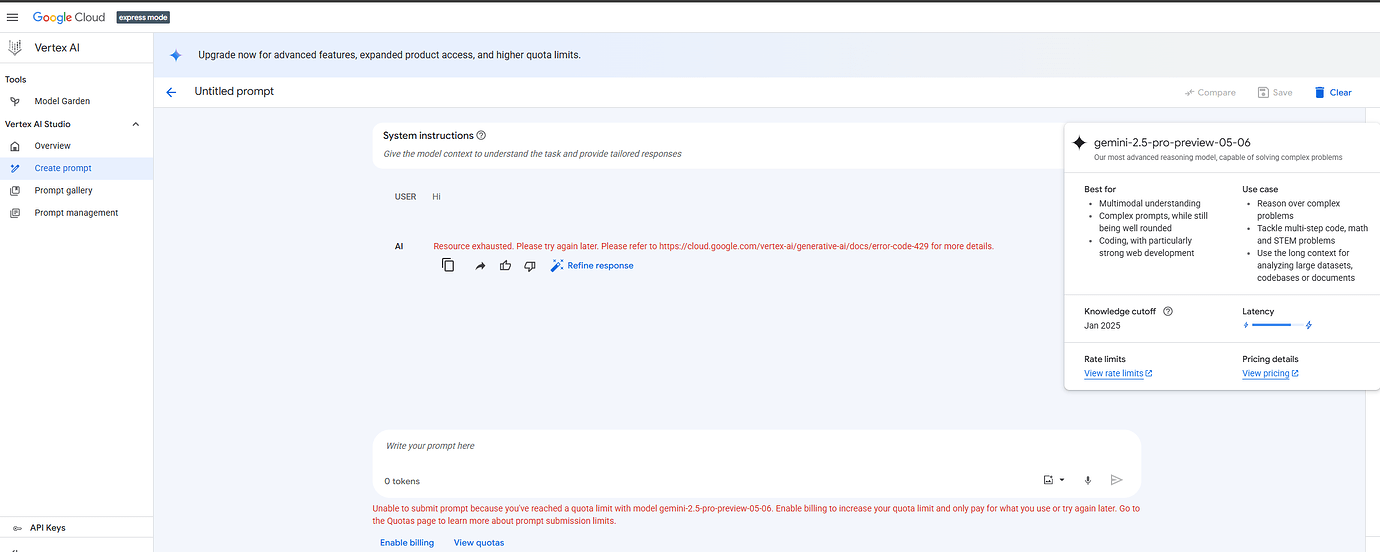This screenshot has height=552, width=1380.
Task: Open API Keys in the sidebar
Action: pyautogui.click(x=47, y=528)
